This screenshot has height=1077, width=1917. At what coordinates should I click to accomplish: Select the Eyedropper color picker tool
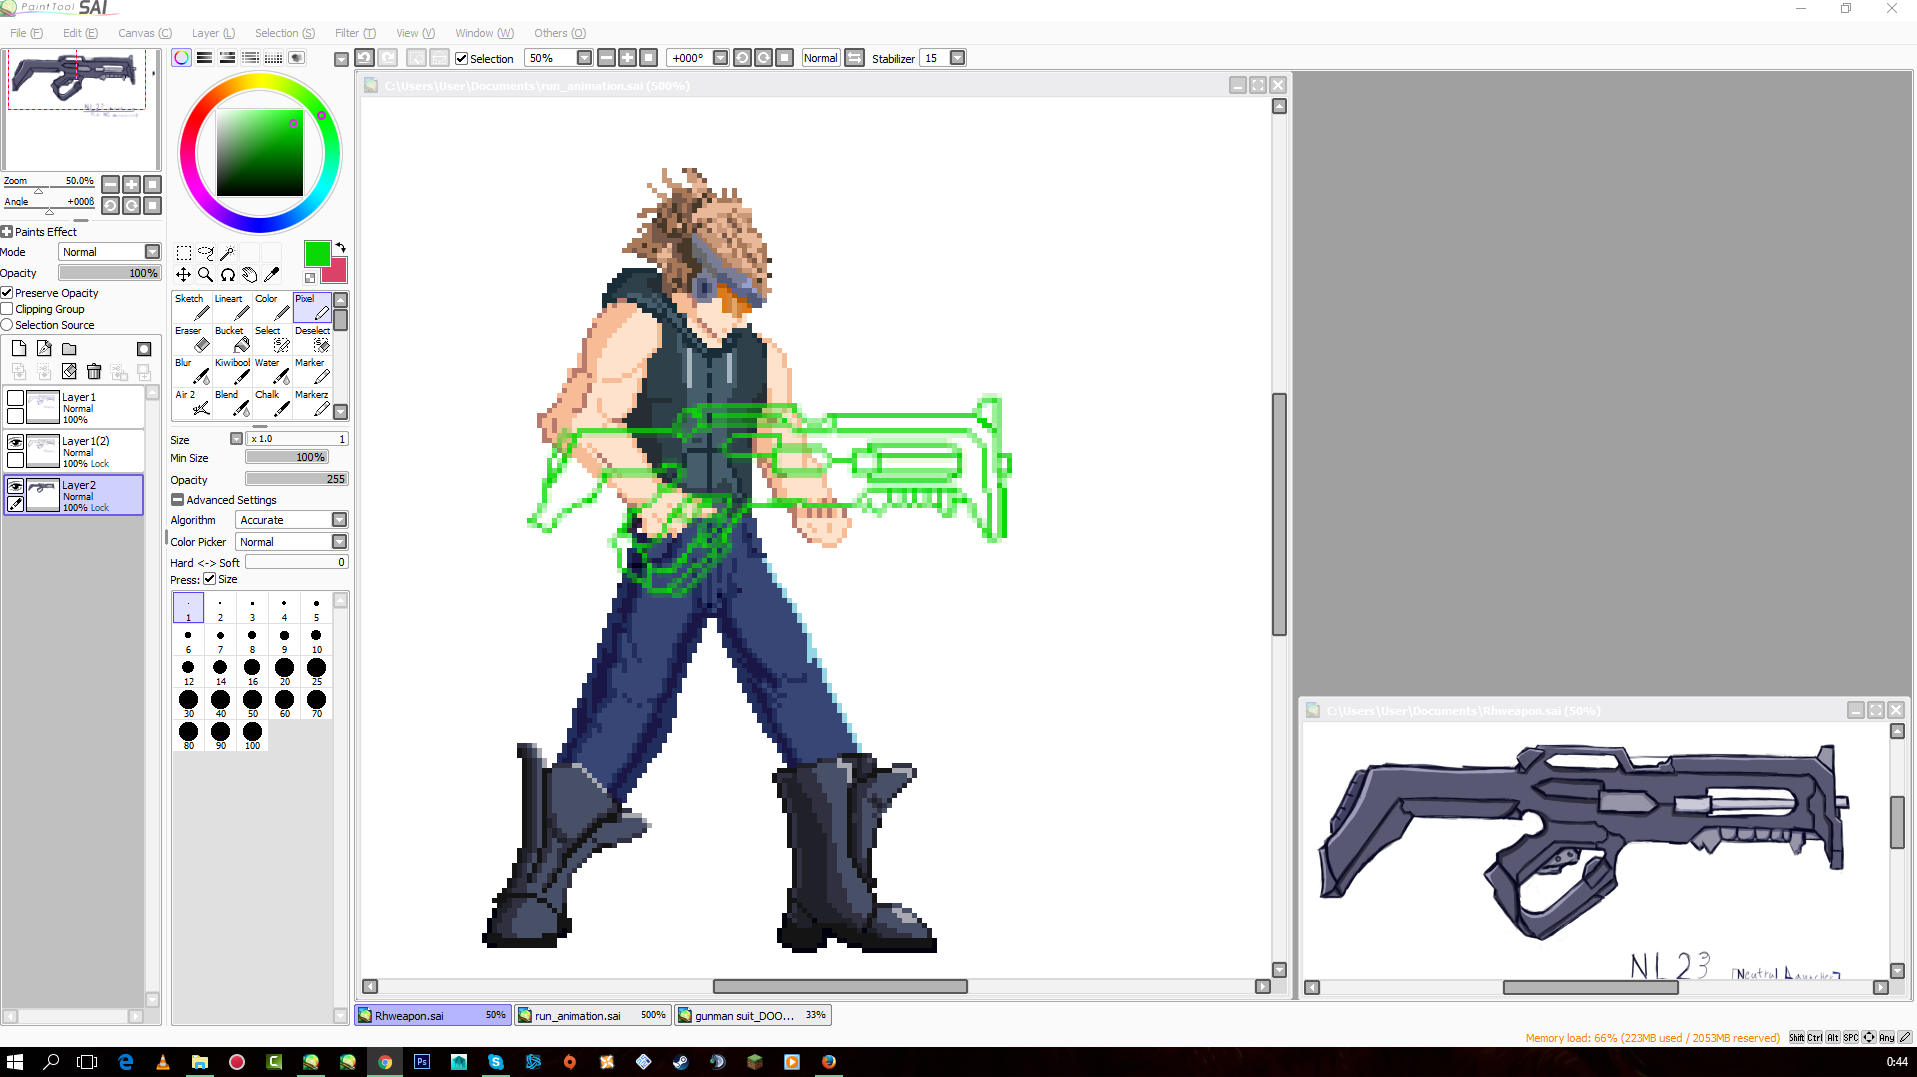point(272,275)
